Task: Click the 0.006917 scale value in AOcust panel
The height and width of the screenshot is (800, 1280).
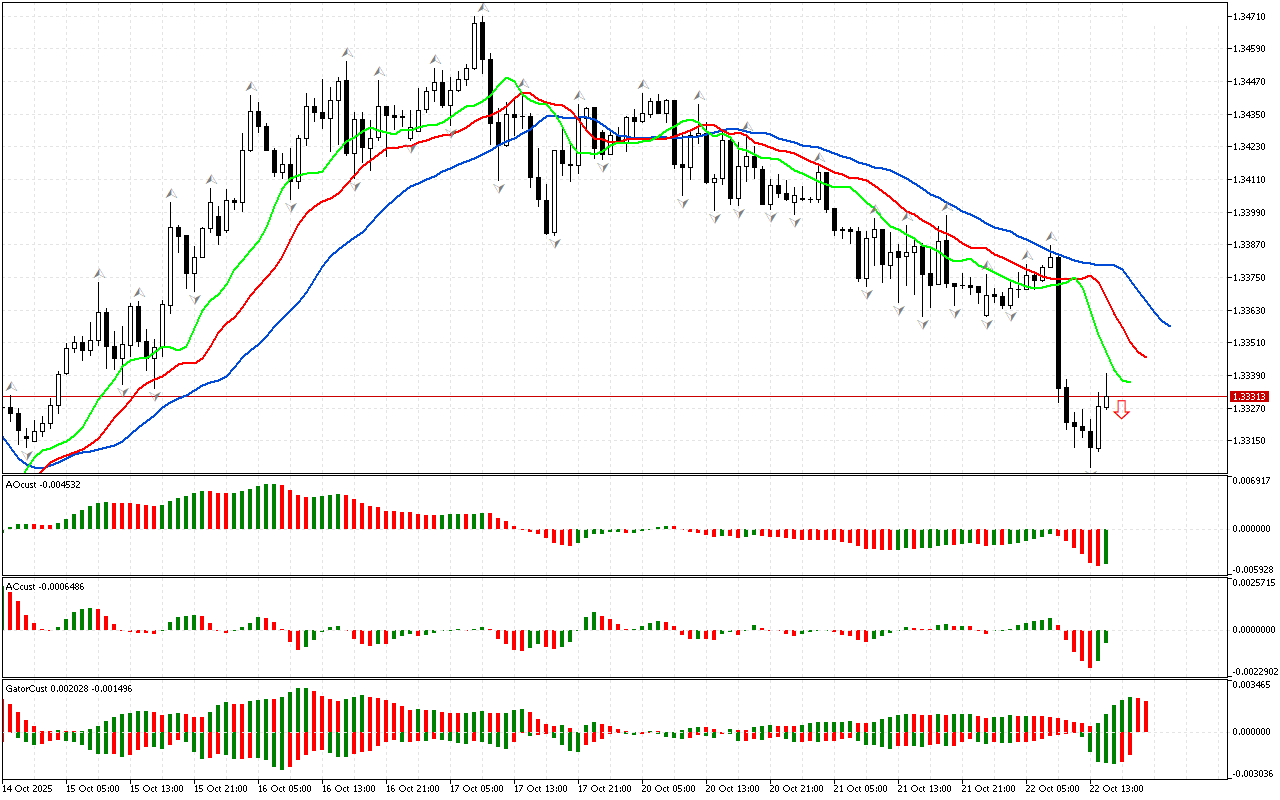Action: pyautogui.click(x=1250, y=481)
